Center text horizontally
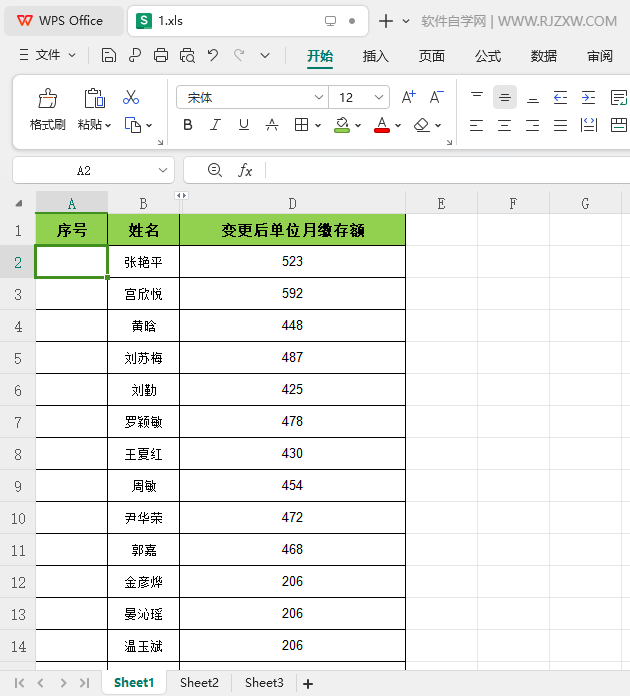The height and width of the screenshot is (696, 630). click(504, 125)
